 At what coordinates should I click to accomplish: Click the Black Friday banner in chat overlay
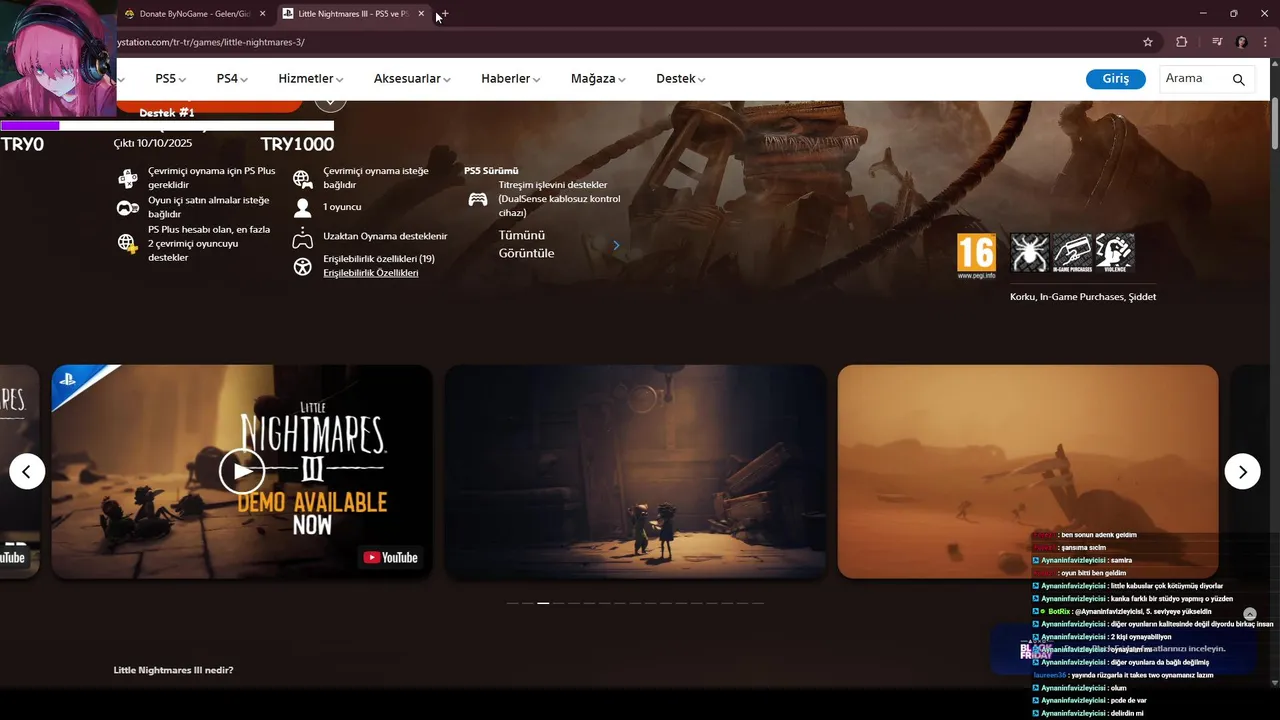click(1125, 649)
